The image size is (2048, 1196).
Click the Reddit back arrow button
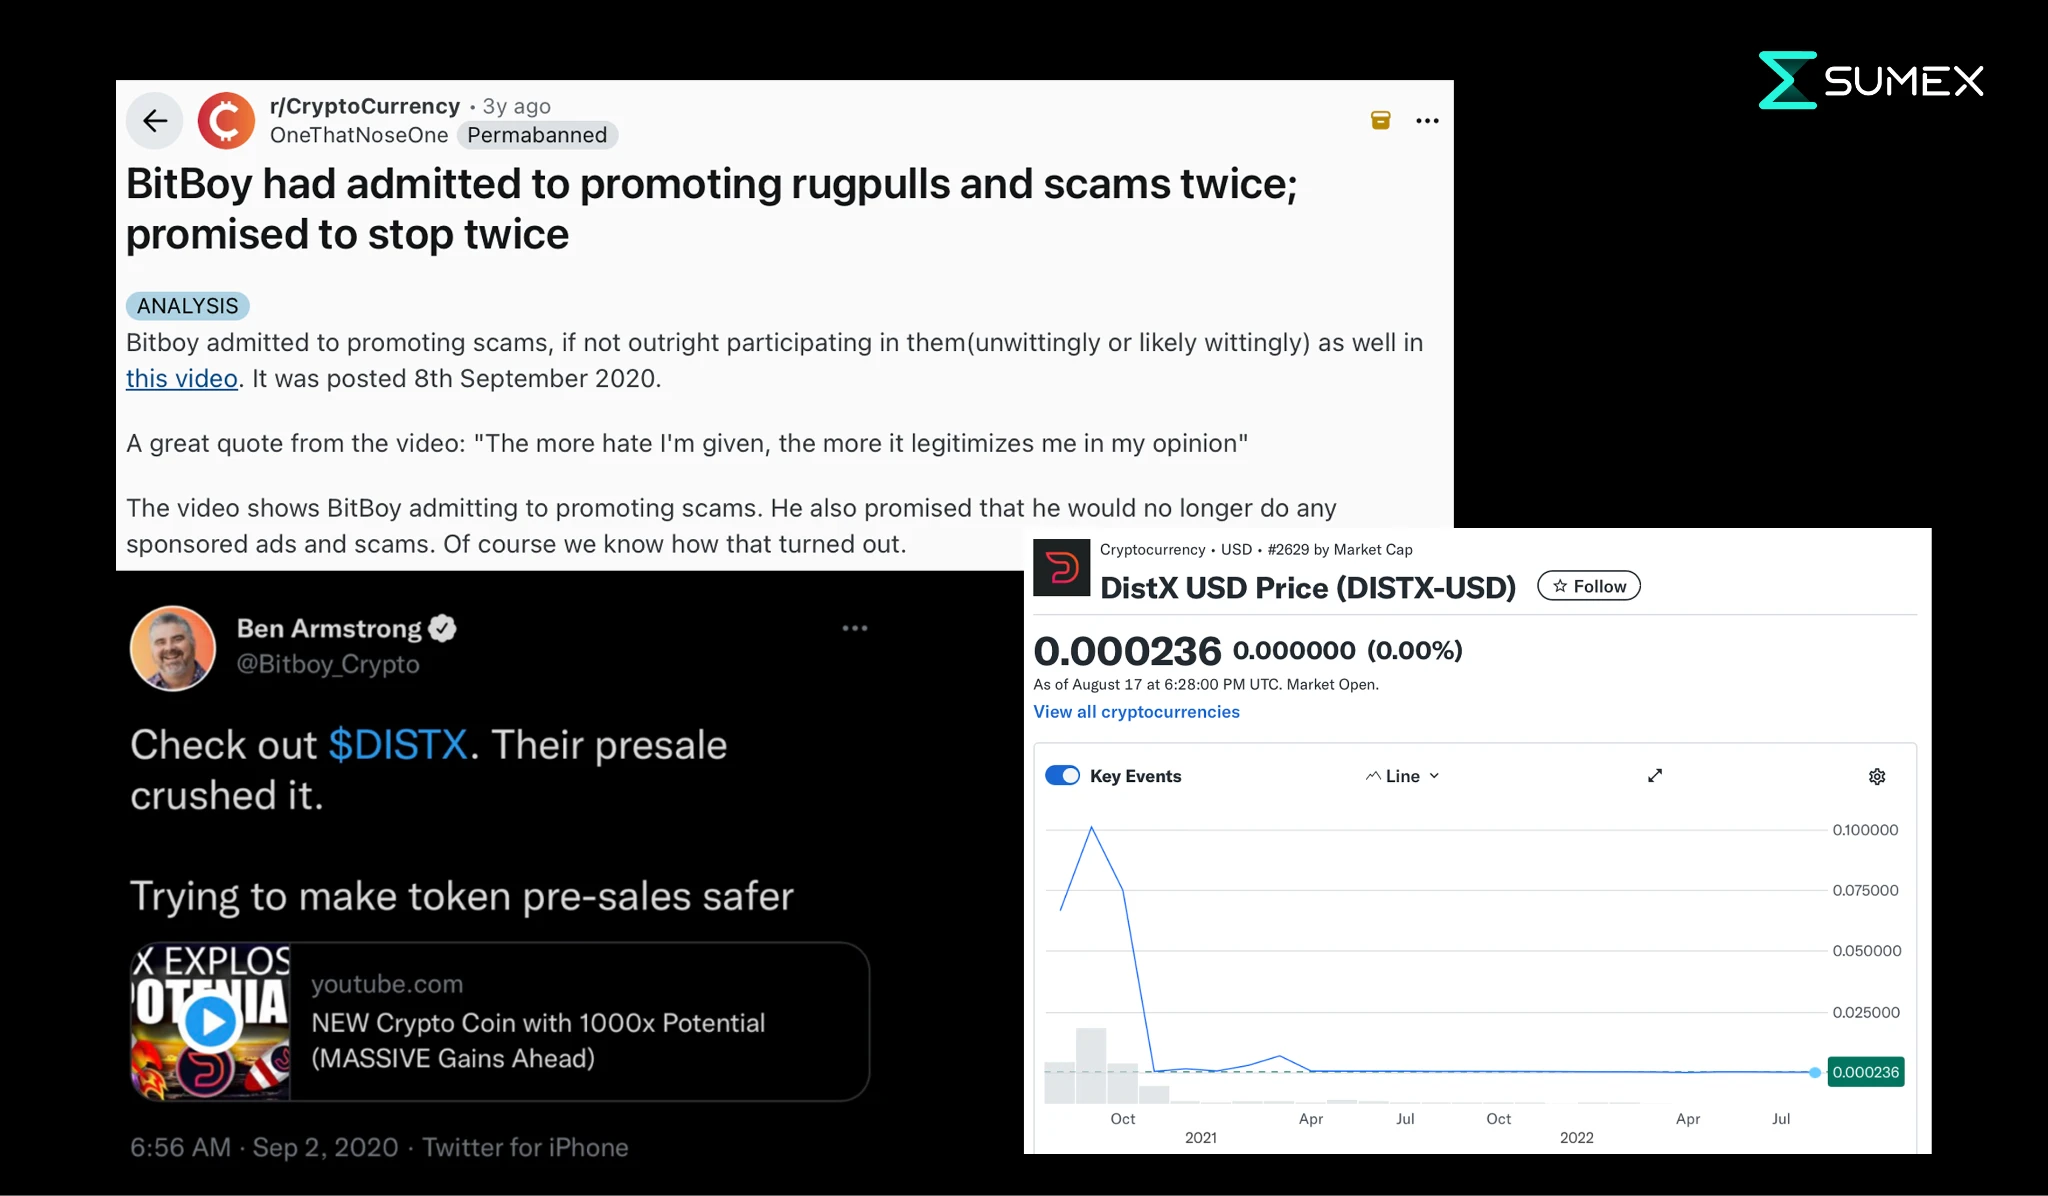(155, 121)
